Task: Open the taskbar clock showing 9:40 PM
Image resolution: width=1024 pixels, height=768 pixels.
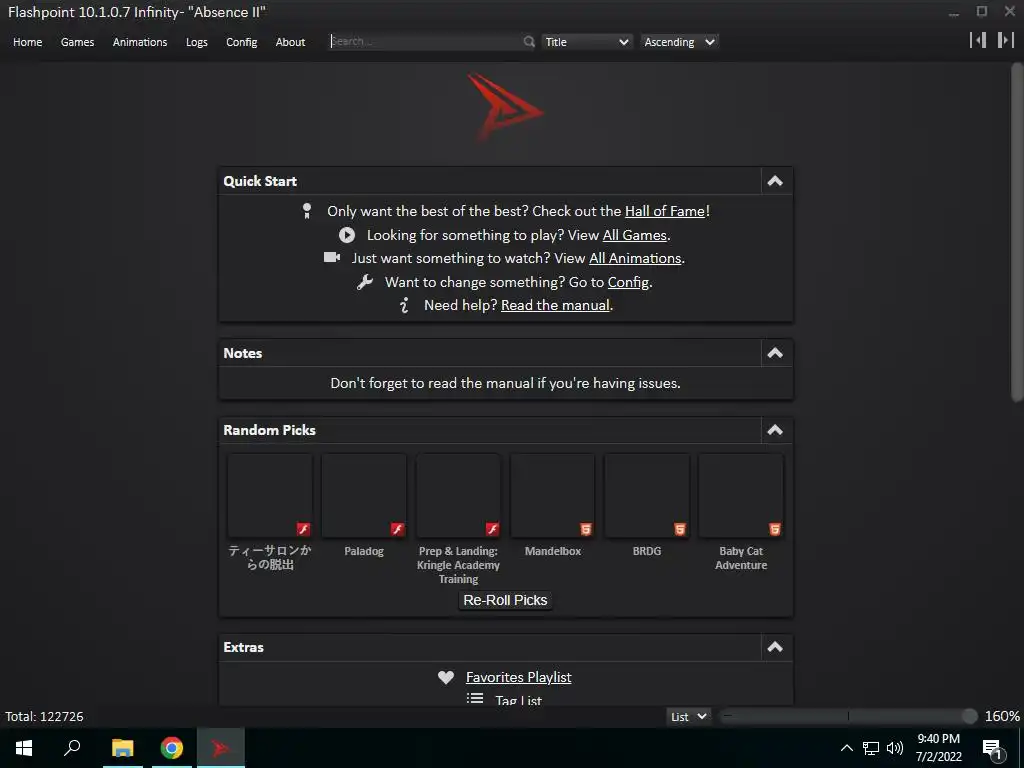Action: 938,748
